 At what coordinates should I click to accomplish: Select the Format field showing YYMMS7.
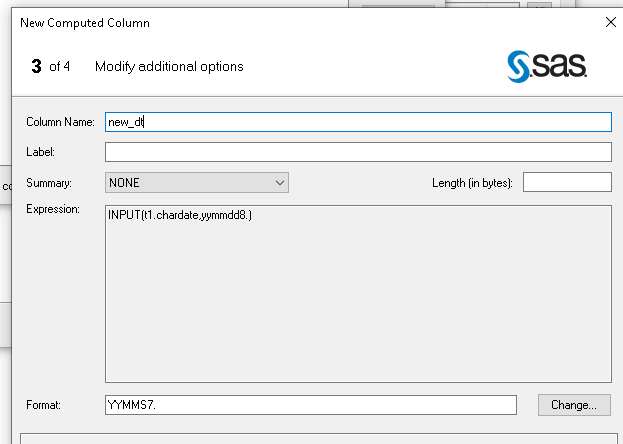310,405
